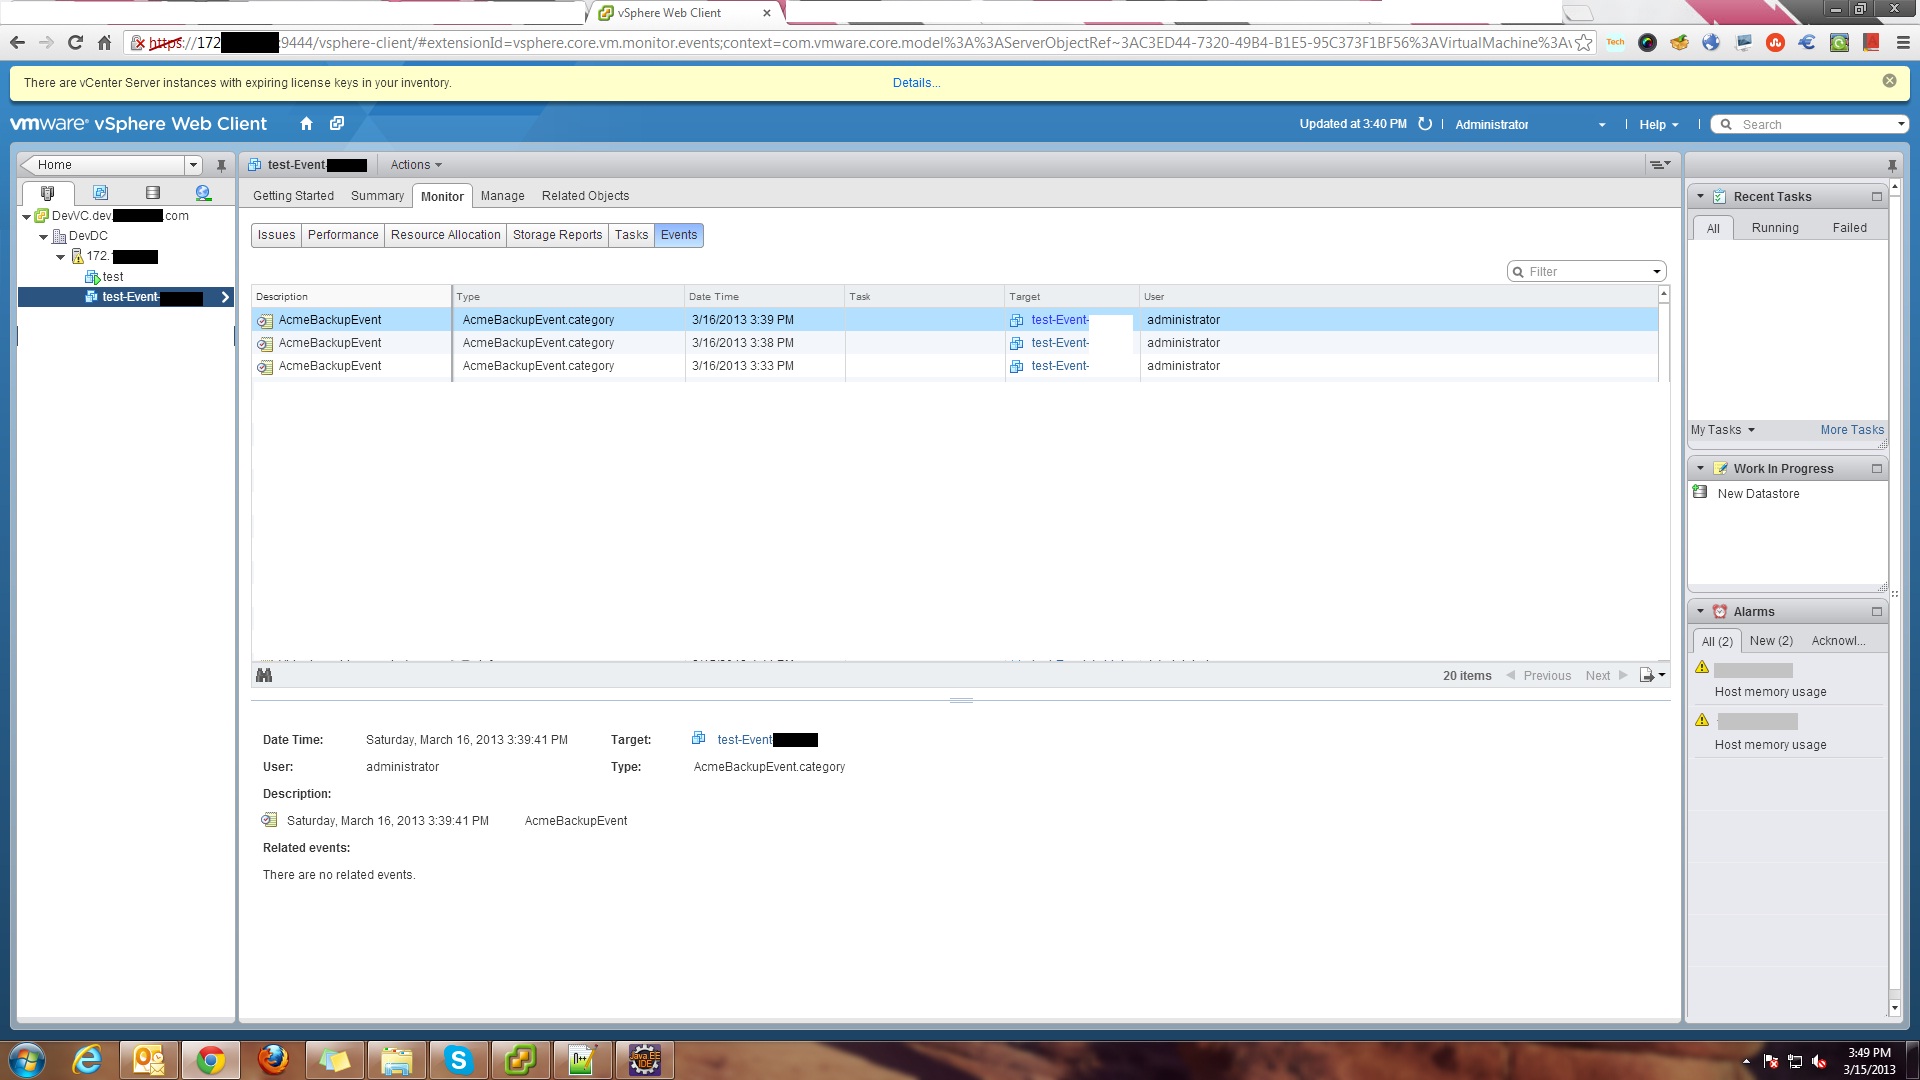Click the More Tasks link
This screenshot has height=1080, width=1920.
pyautogui.click(x=1851, y=430)
